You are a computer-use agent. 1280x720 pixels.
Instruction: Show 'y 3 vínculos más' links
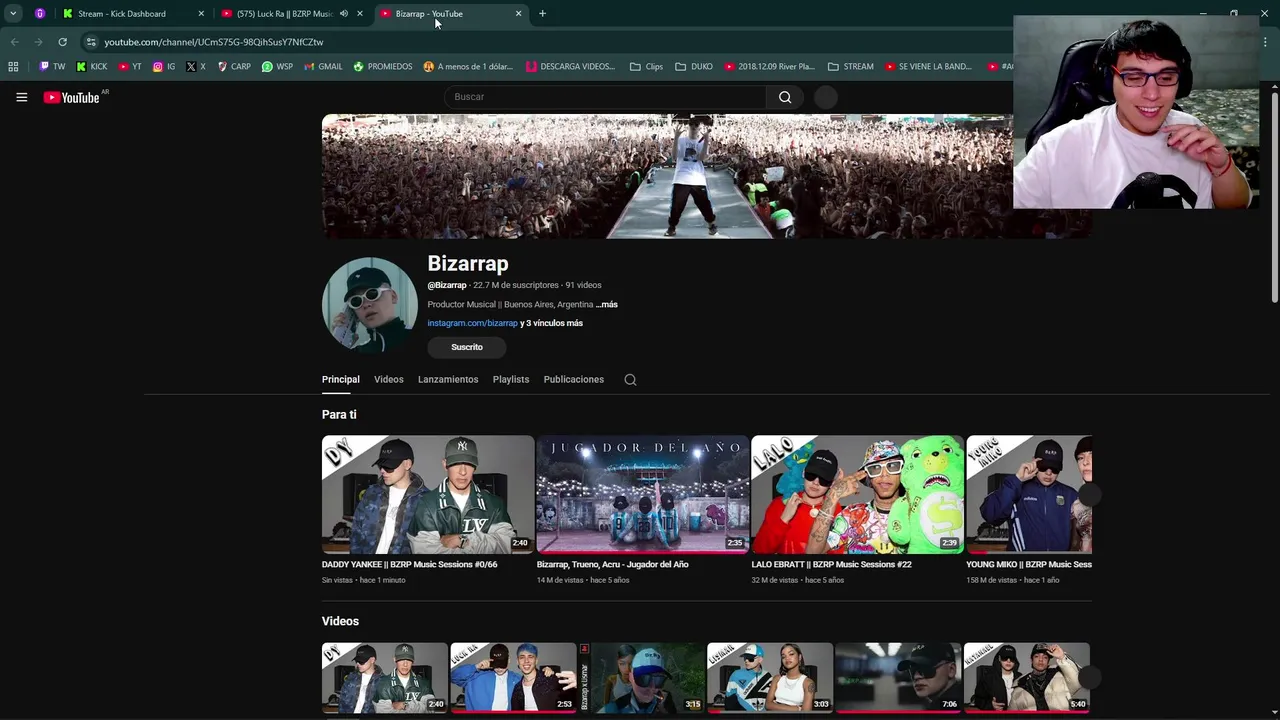[551, 323]
